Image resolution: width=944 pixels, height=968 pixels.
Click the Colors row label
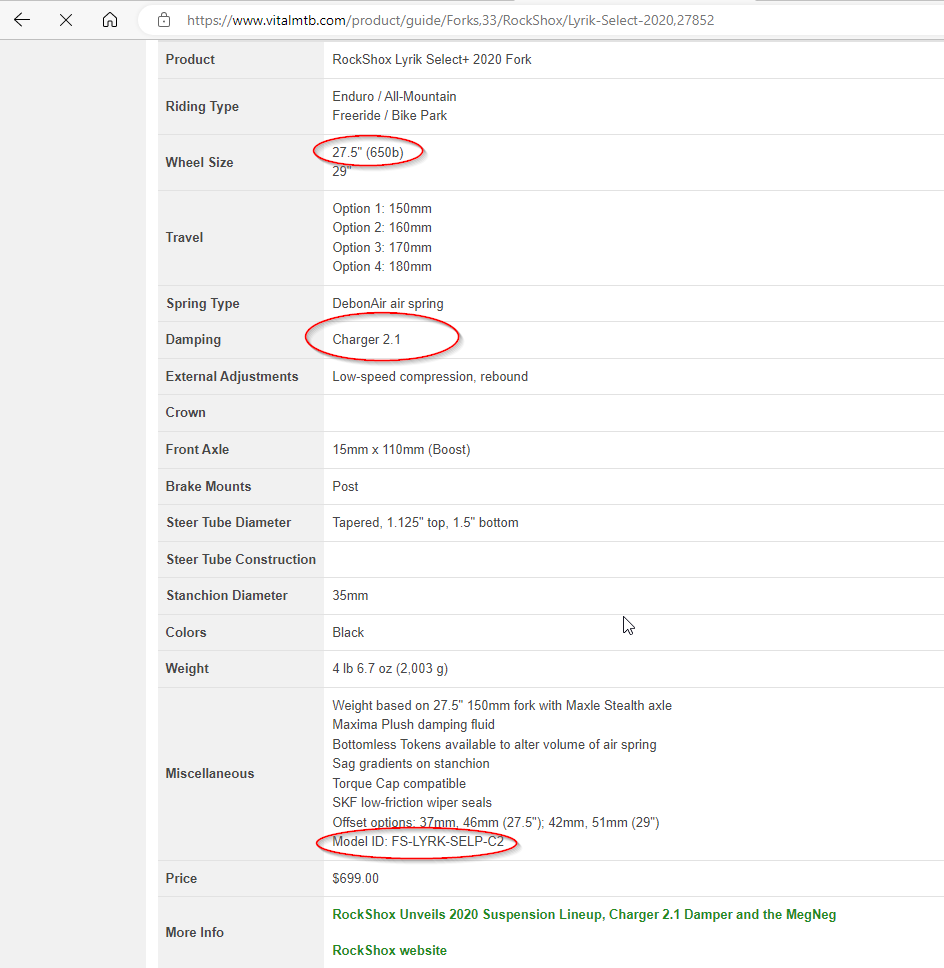pos(186,632)
